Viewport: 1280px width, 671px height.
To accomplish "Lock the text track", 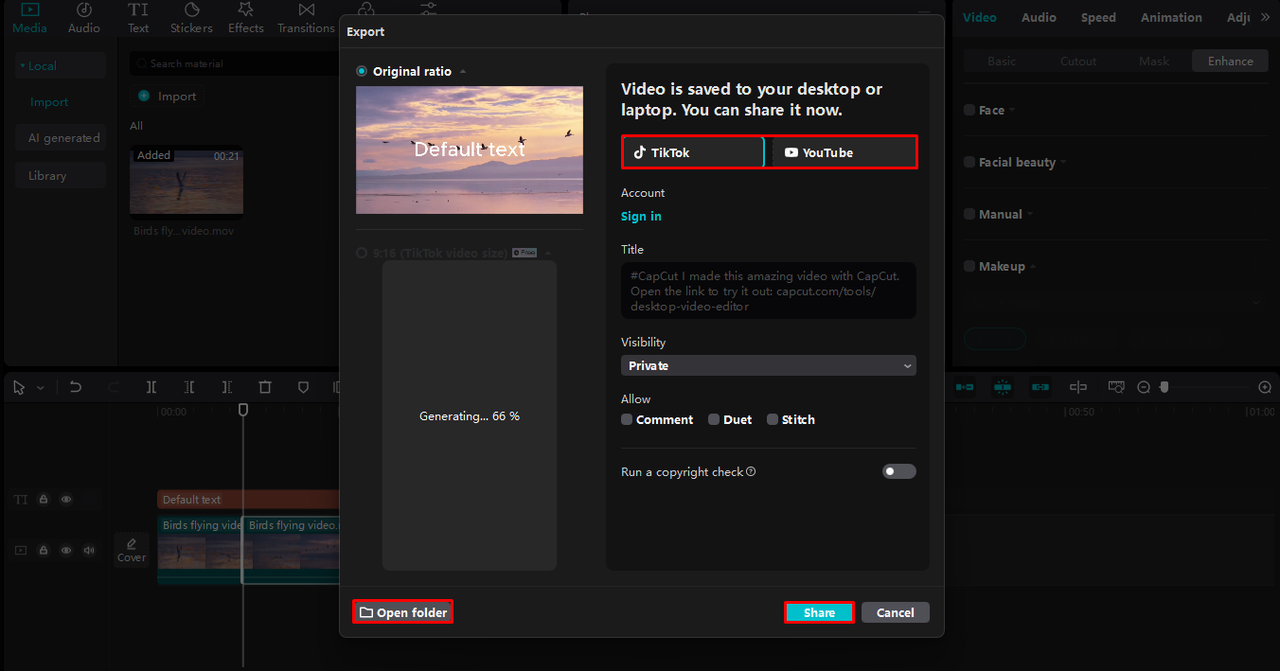I will (43, 499).
